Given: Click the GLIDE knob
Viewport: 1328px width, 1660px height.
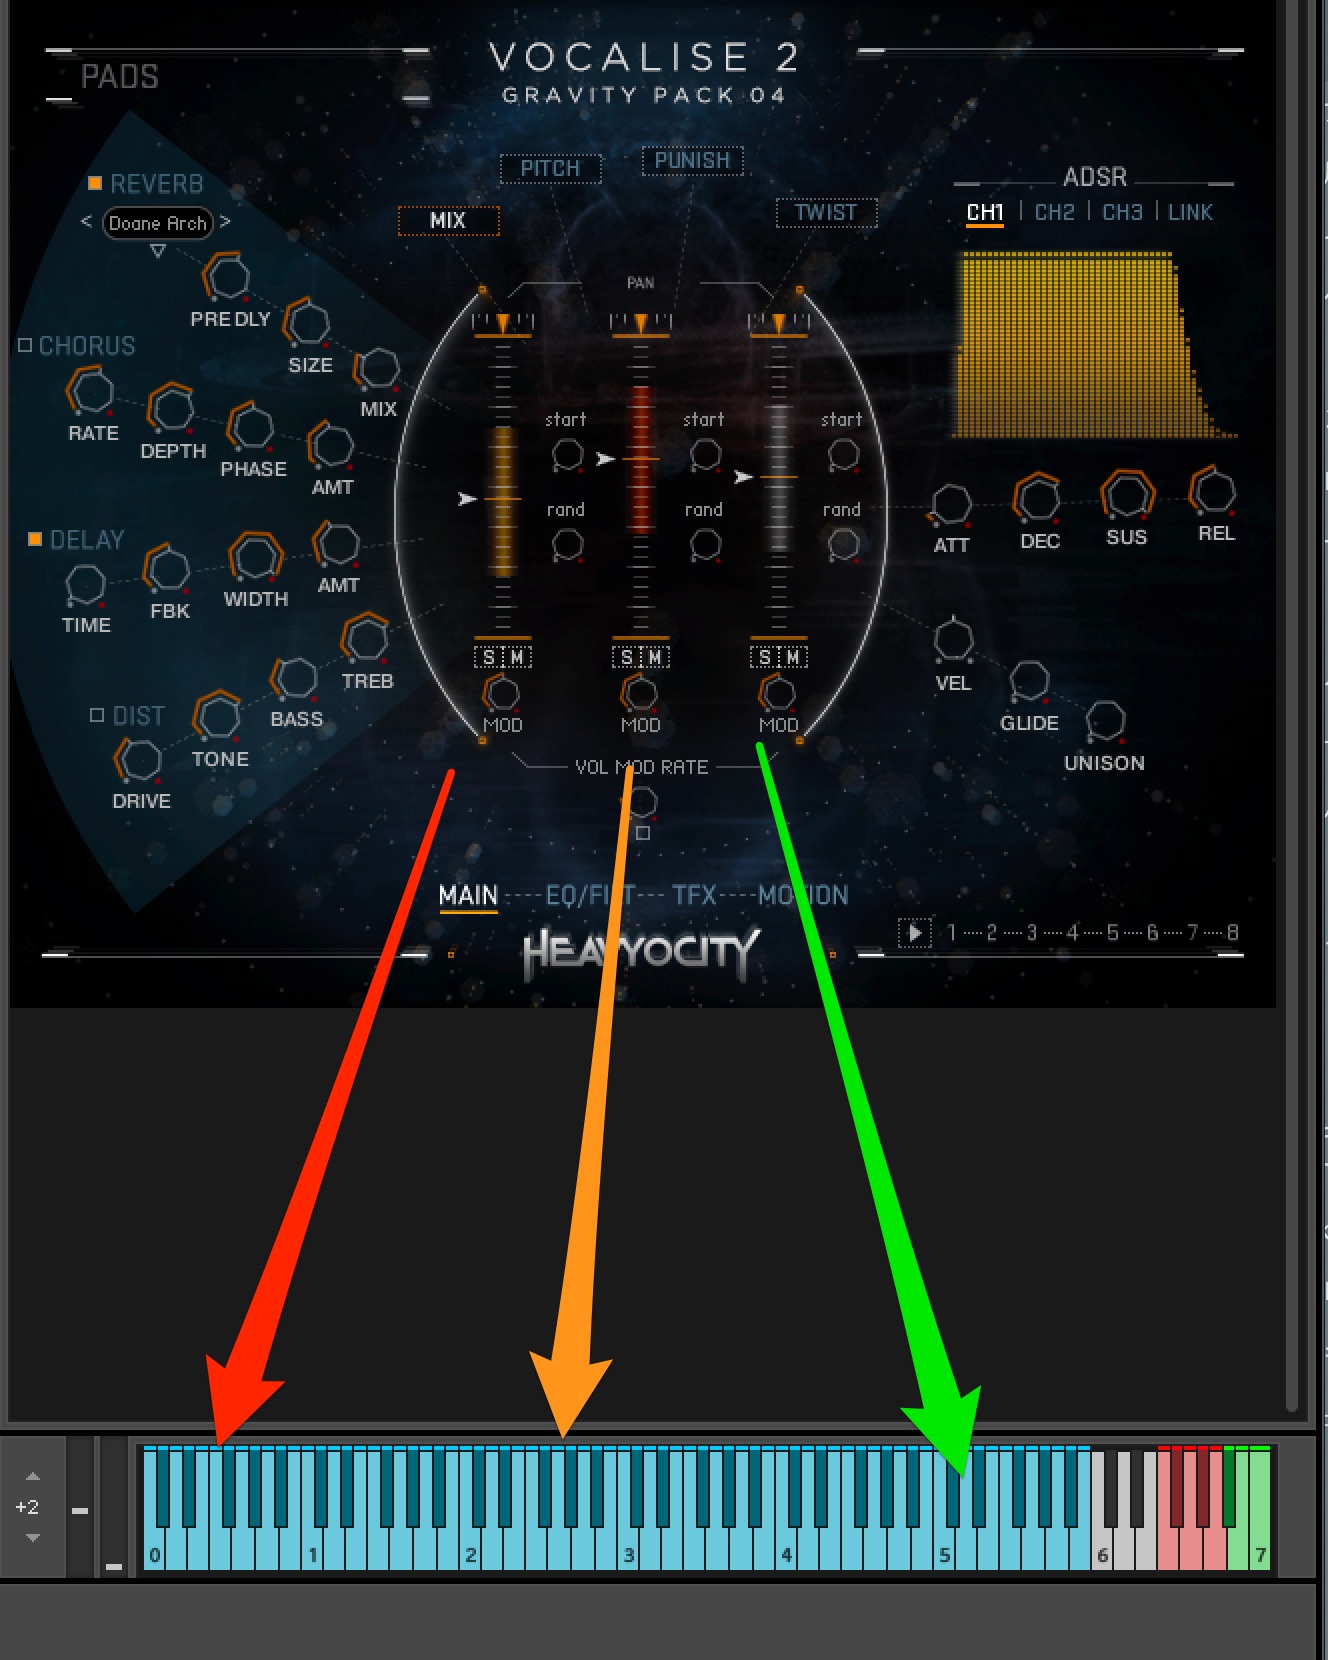Looking at the screenshot, I should tap(1029, 682).
